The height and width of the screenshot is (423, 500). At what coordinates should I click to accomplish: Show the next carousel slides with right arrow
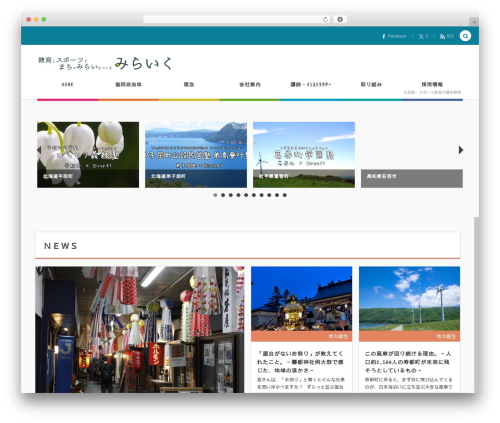point(461,150)
